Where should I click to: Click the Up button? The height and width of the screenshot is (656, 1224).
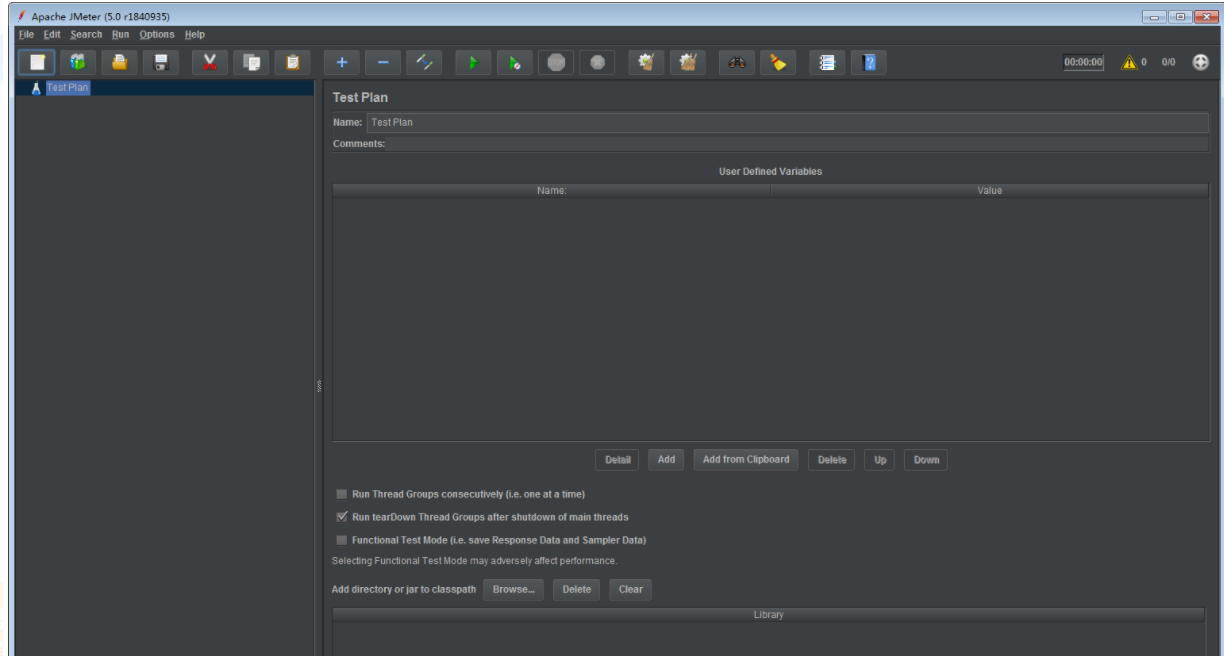click(x=880, y=460)
